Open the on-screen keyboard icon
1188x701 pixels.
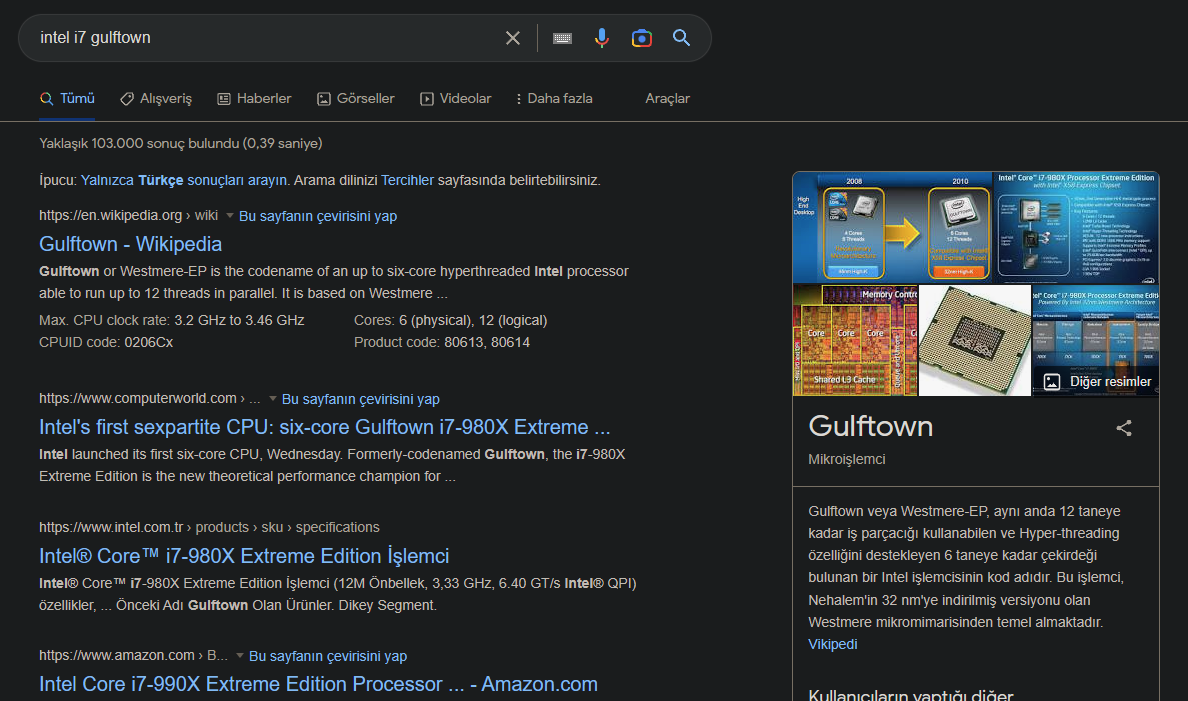(562, 38)
